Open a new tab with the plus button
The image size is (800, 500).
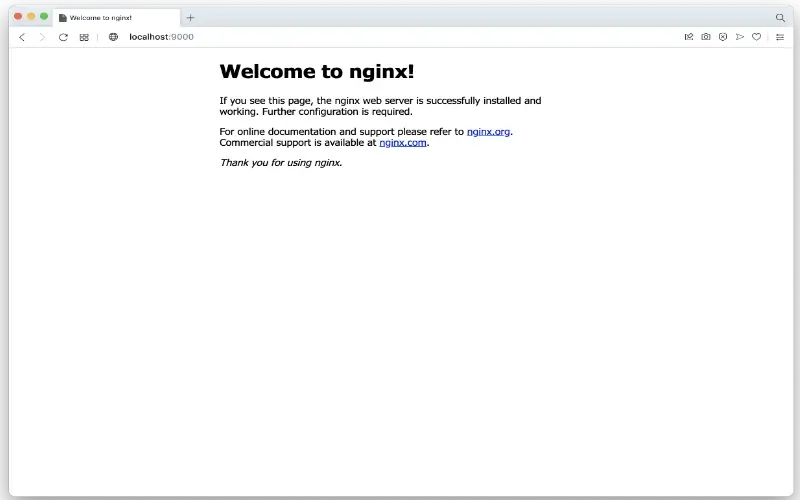pos(190,18)
